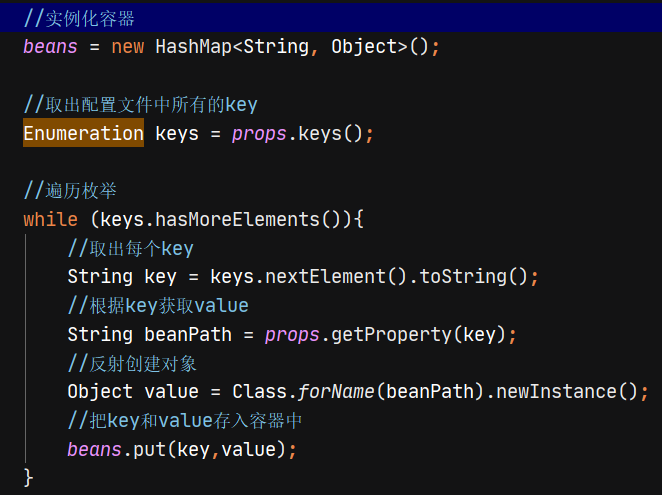This screenshot has height=495, width=662.
Task: Click the new keyword
Action: coord(128,46)
